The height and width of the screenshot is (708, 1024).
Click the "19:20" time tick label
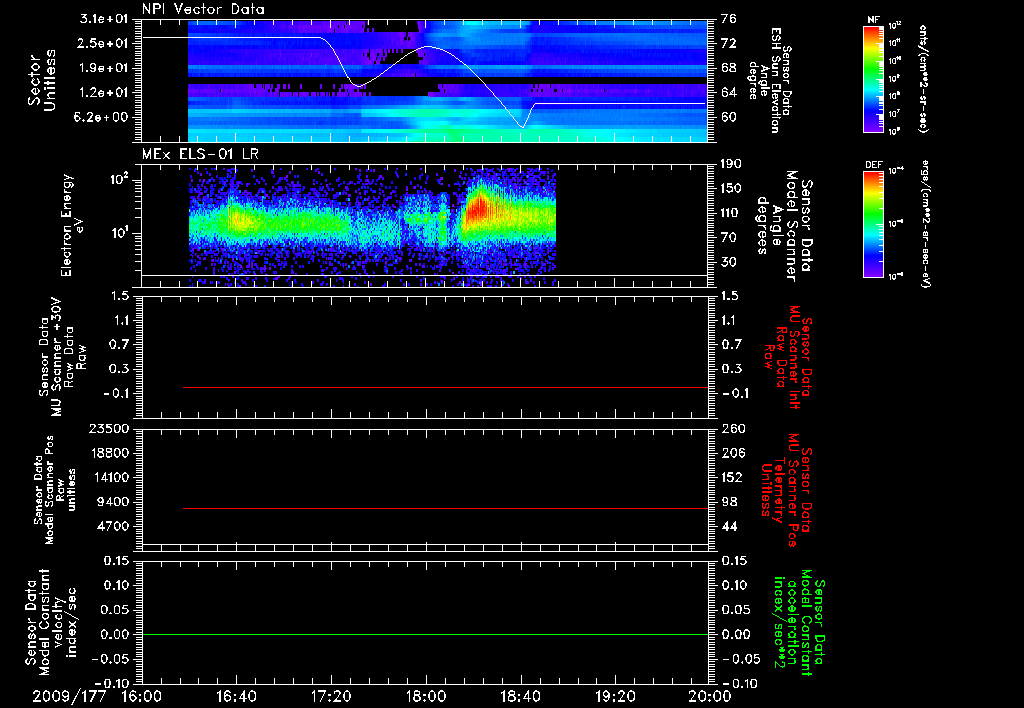615,697
